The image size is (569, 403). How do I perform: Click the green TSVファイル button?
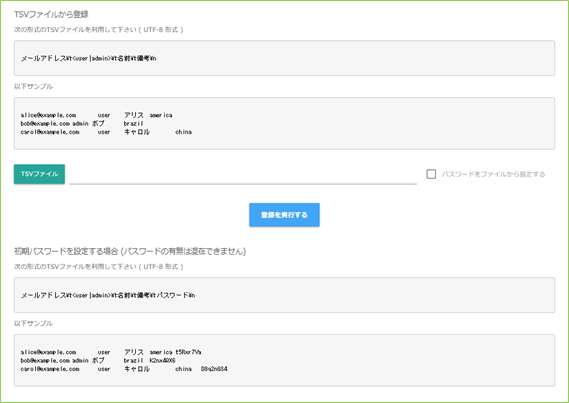coord(39,174)
